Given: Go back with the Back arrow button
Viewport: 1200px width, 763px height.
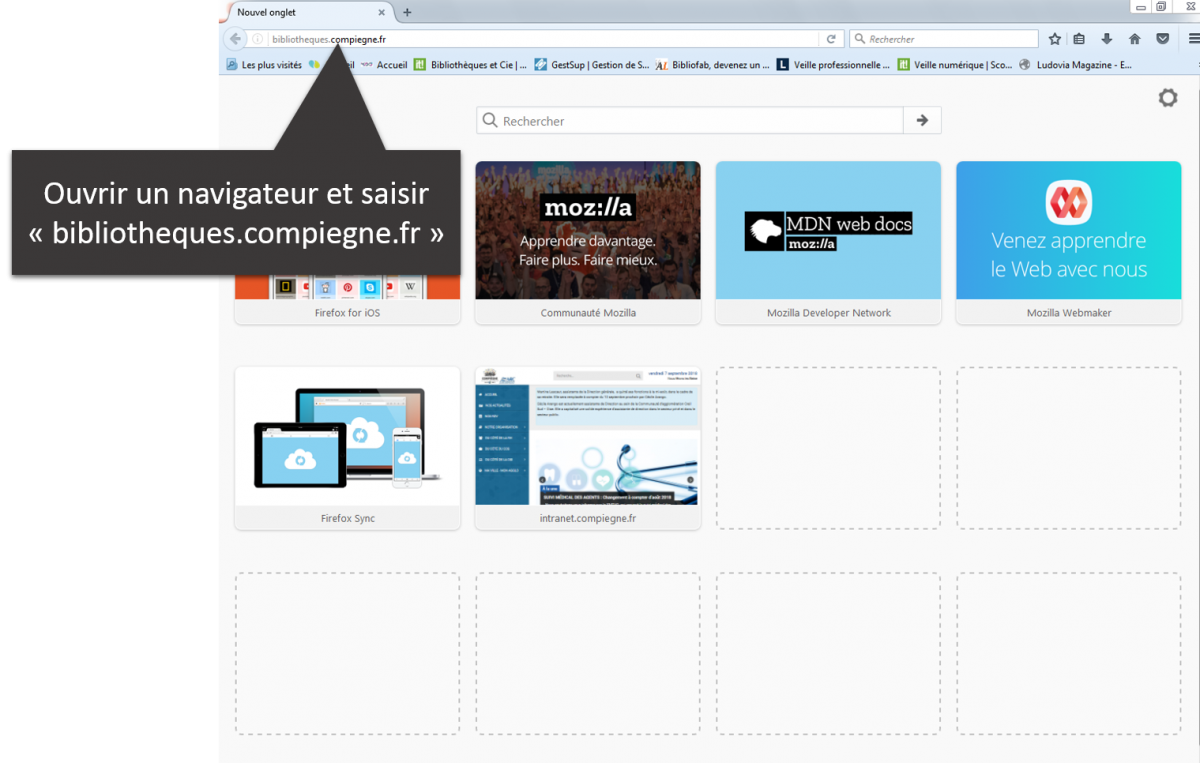Looking at the screenshot, I should tap(235, 39).
